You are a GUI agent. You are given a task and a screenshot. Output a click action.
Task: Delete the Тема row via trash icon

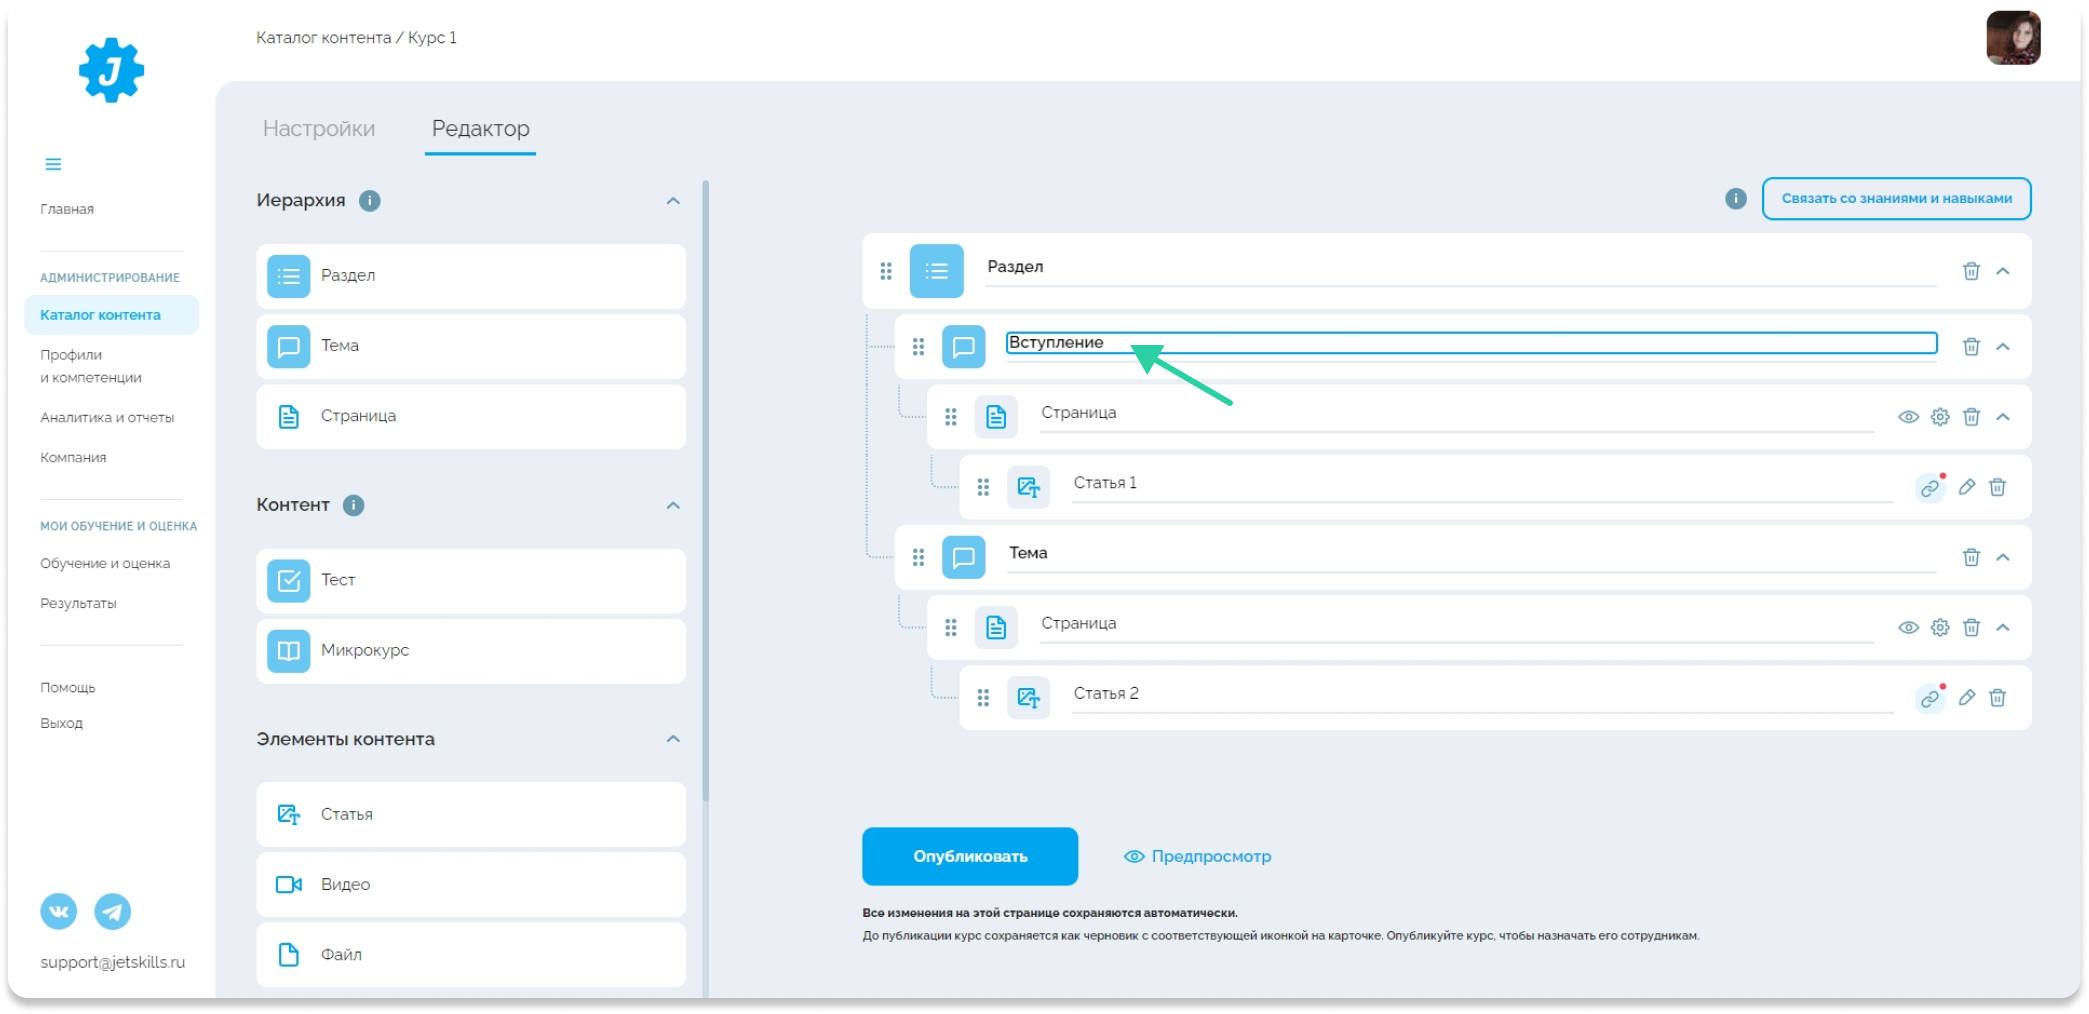tap(1971, 557)
